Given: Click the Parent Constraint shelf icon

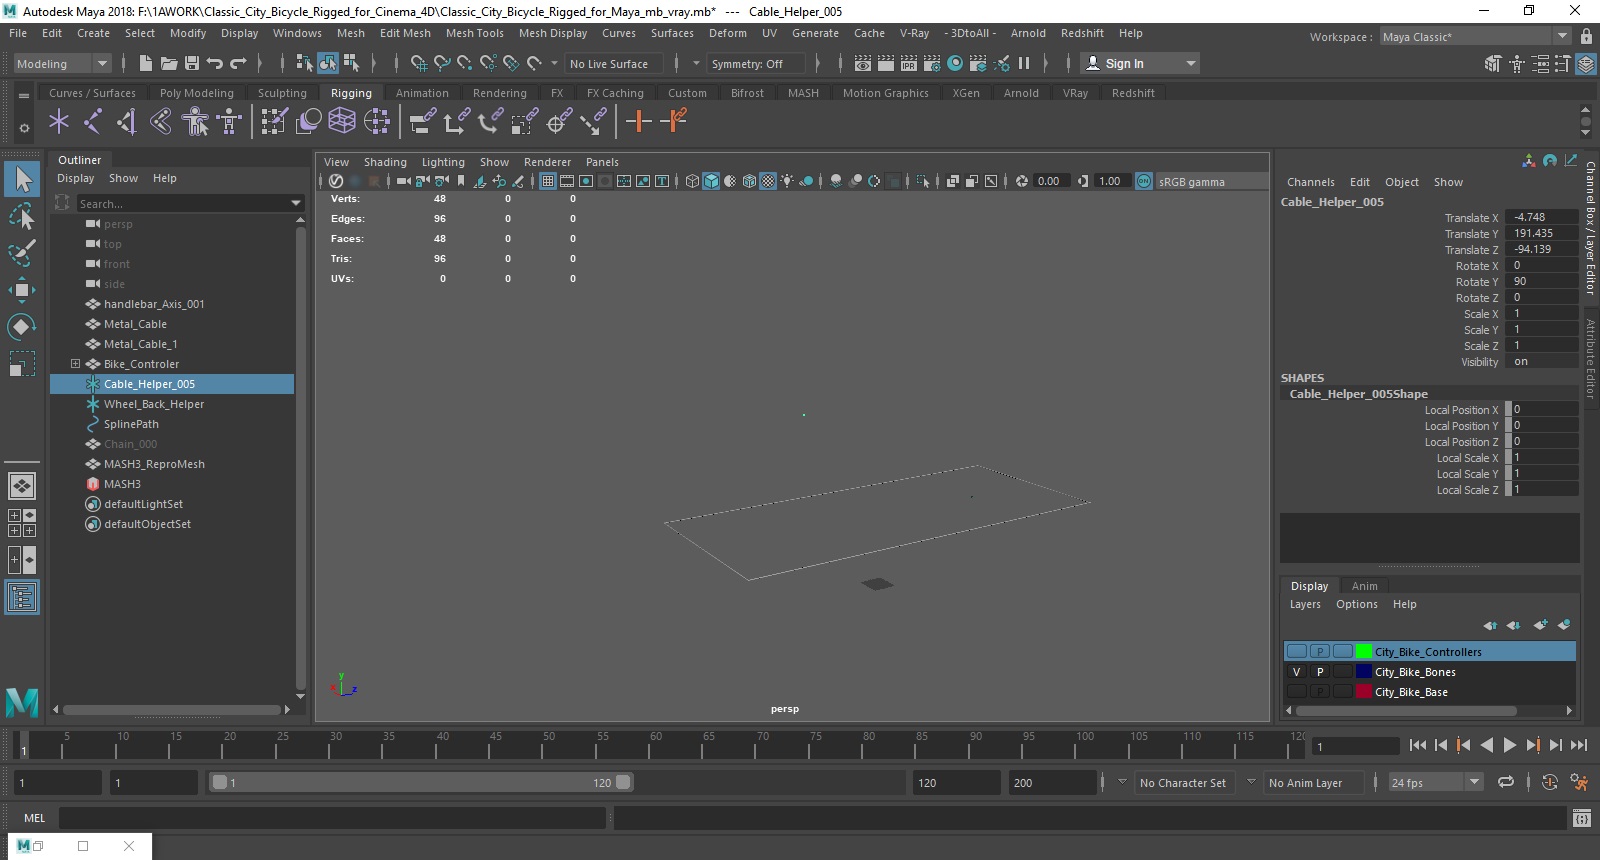Looking at the screenshot, I should (422, 122).
